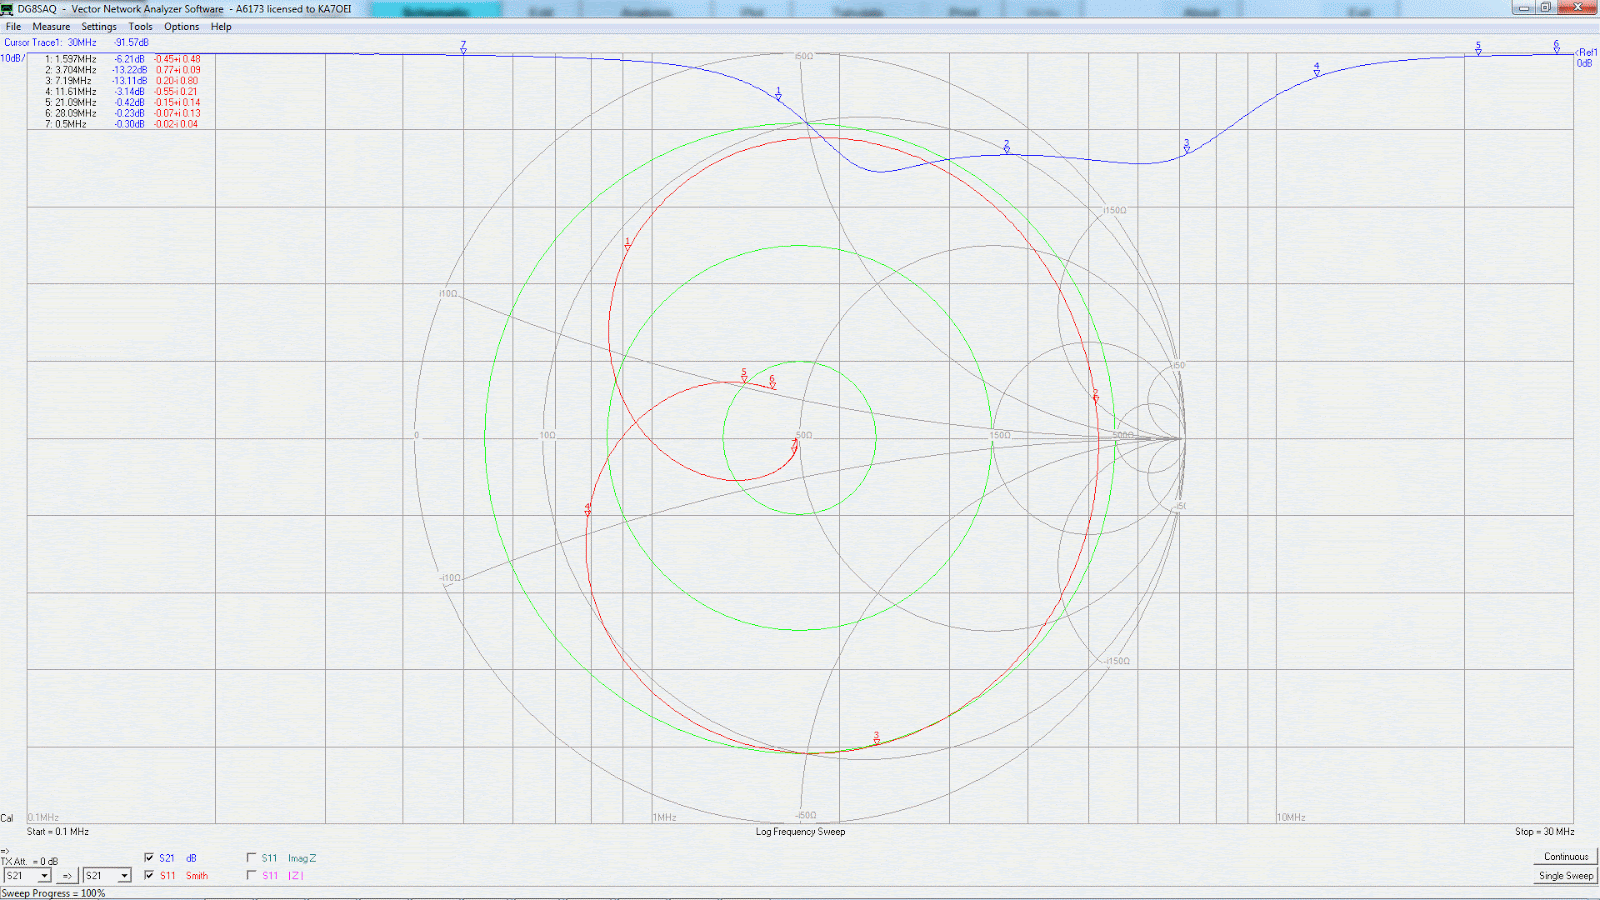The width and height of the screenshot is (1600, 900).
Task: Click the VNA app icon in title bar
Action: [x=7, y=9]
